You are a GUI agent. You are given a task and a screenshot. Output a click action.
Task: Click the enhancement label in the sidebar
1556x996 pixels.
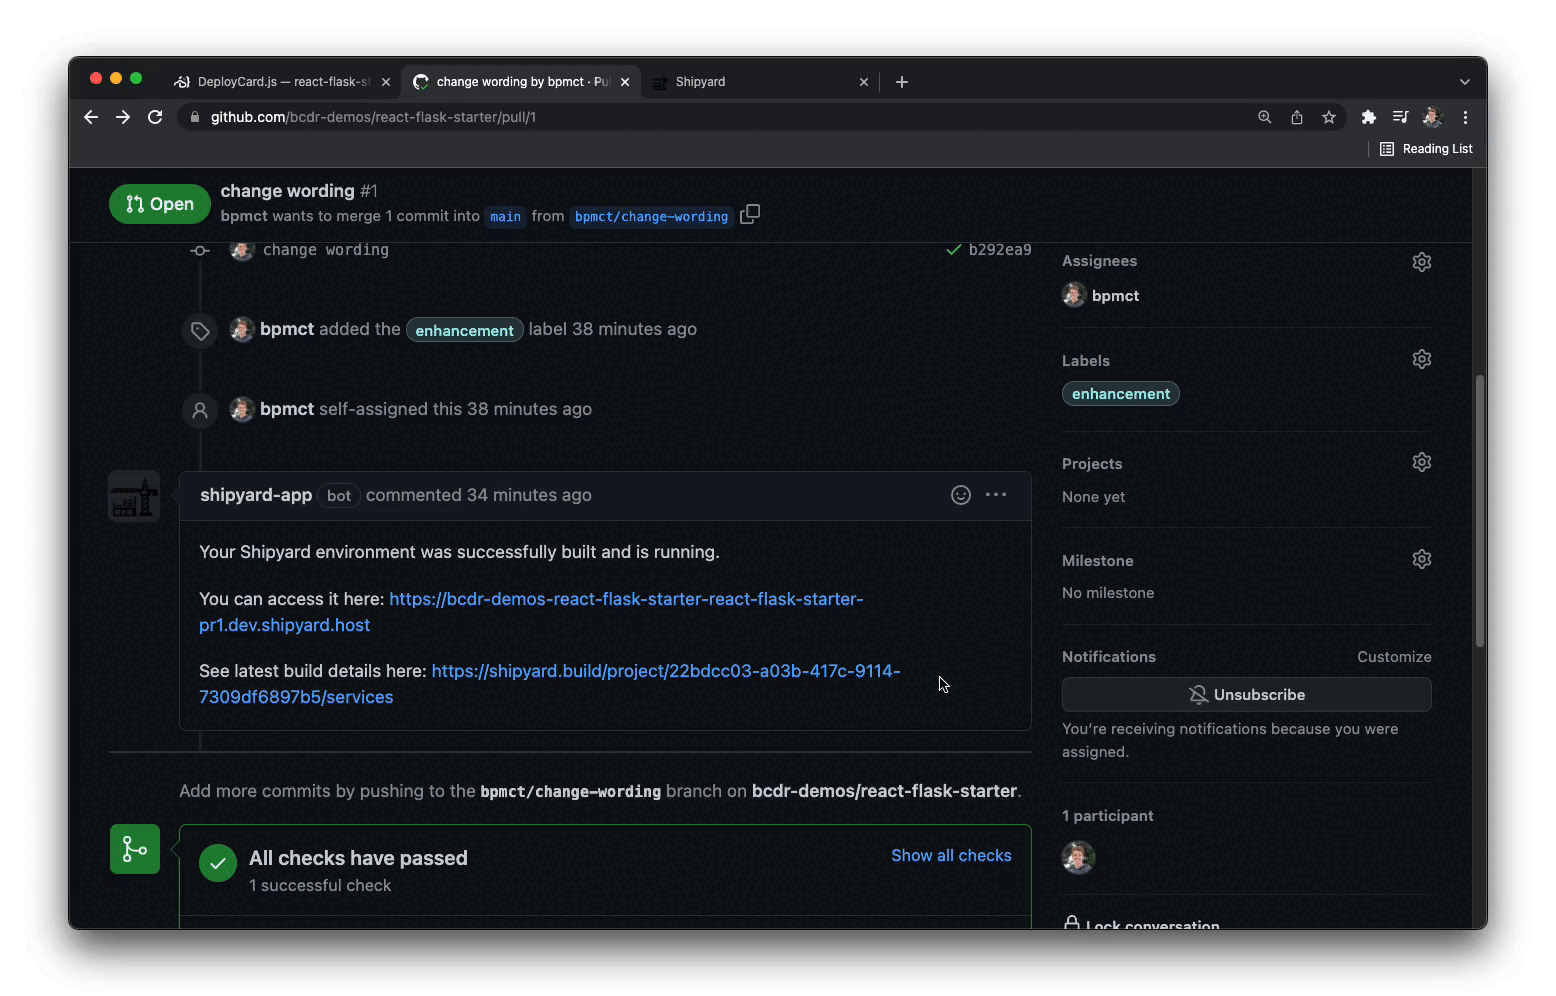click(1121, 394)
